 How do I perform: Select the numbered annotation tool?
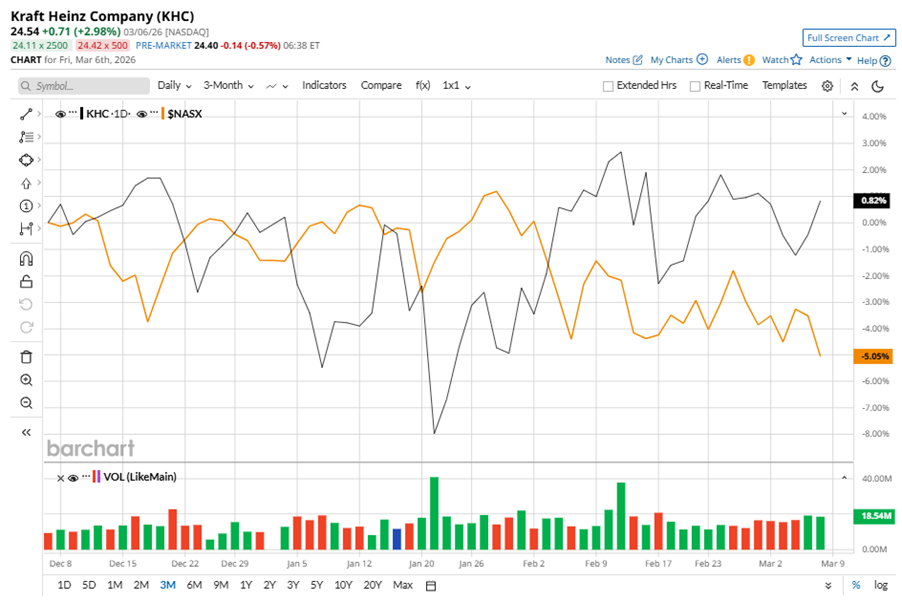[x=26, y=206]
